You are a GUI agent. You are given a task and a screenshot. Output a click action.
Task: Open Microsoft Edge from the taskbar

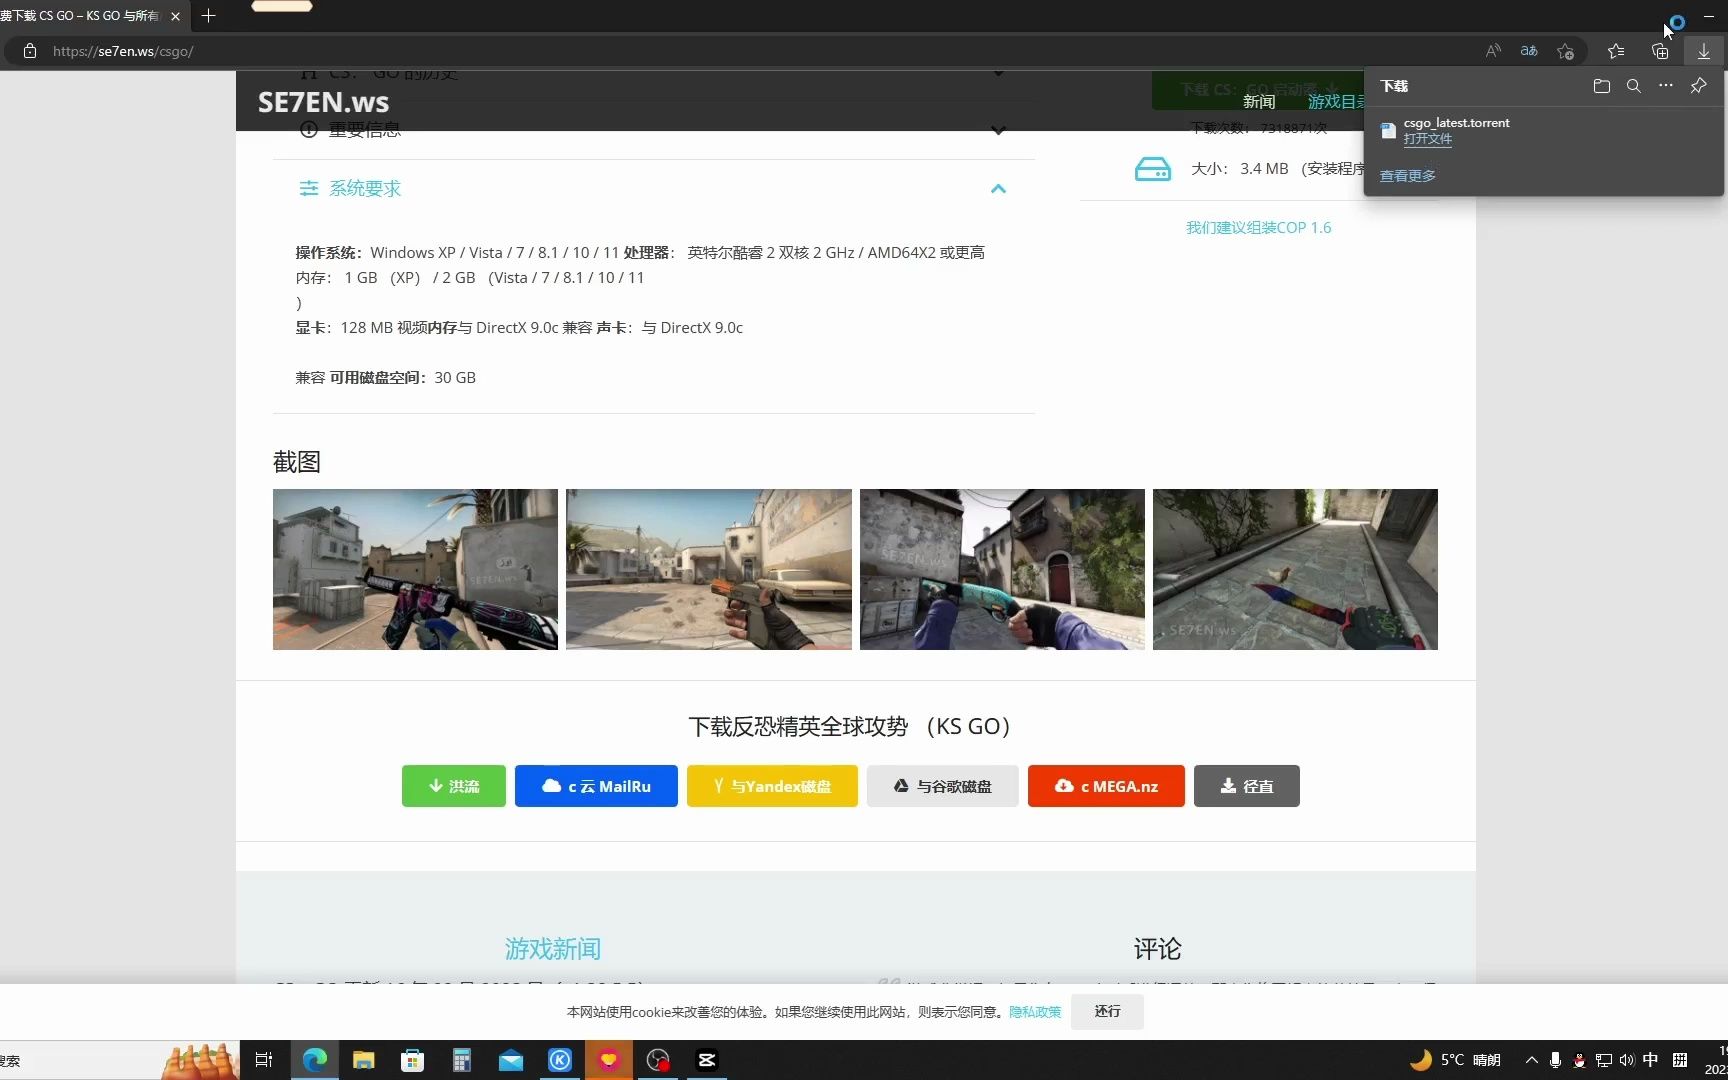pos(314,1060)
